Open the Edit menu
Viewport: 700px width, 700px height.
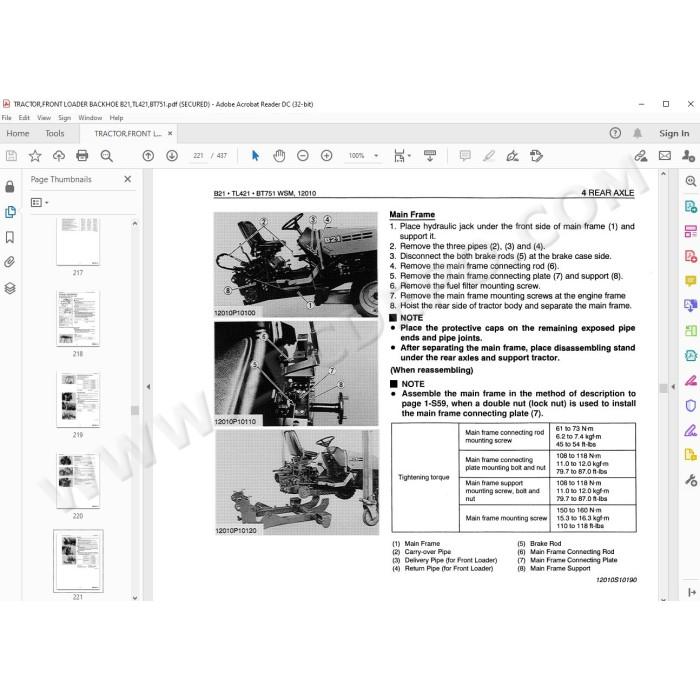24,118
